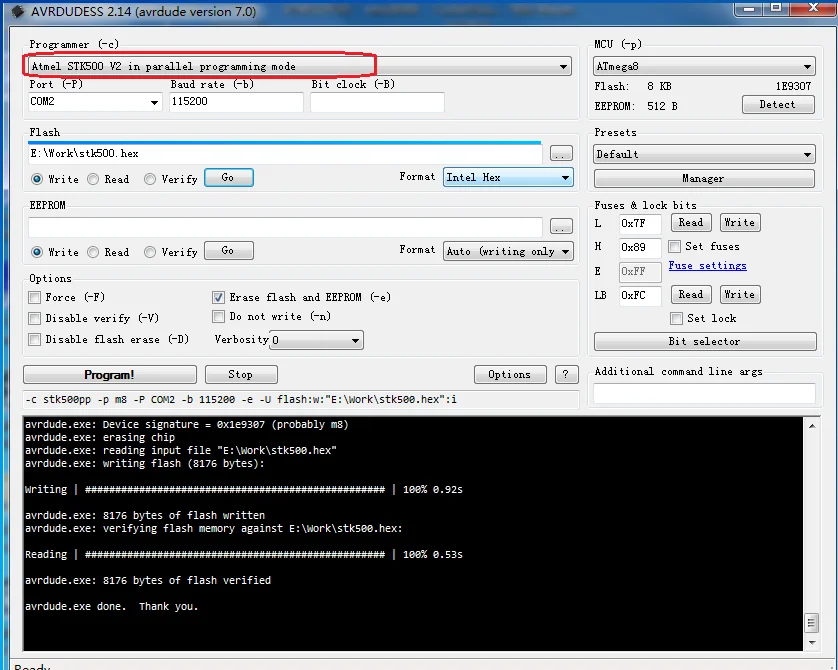Select the EEPROM Verify radio button

click(x=150, y=252)
